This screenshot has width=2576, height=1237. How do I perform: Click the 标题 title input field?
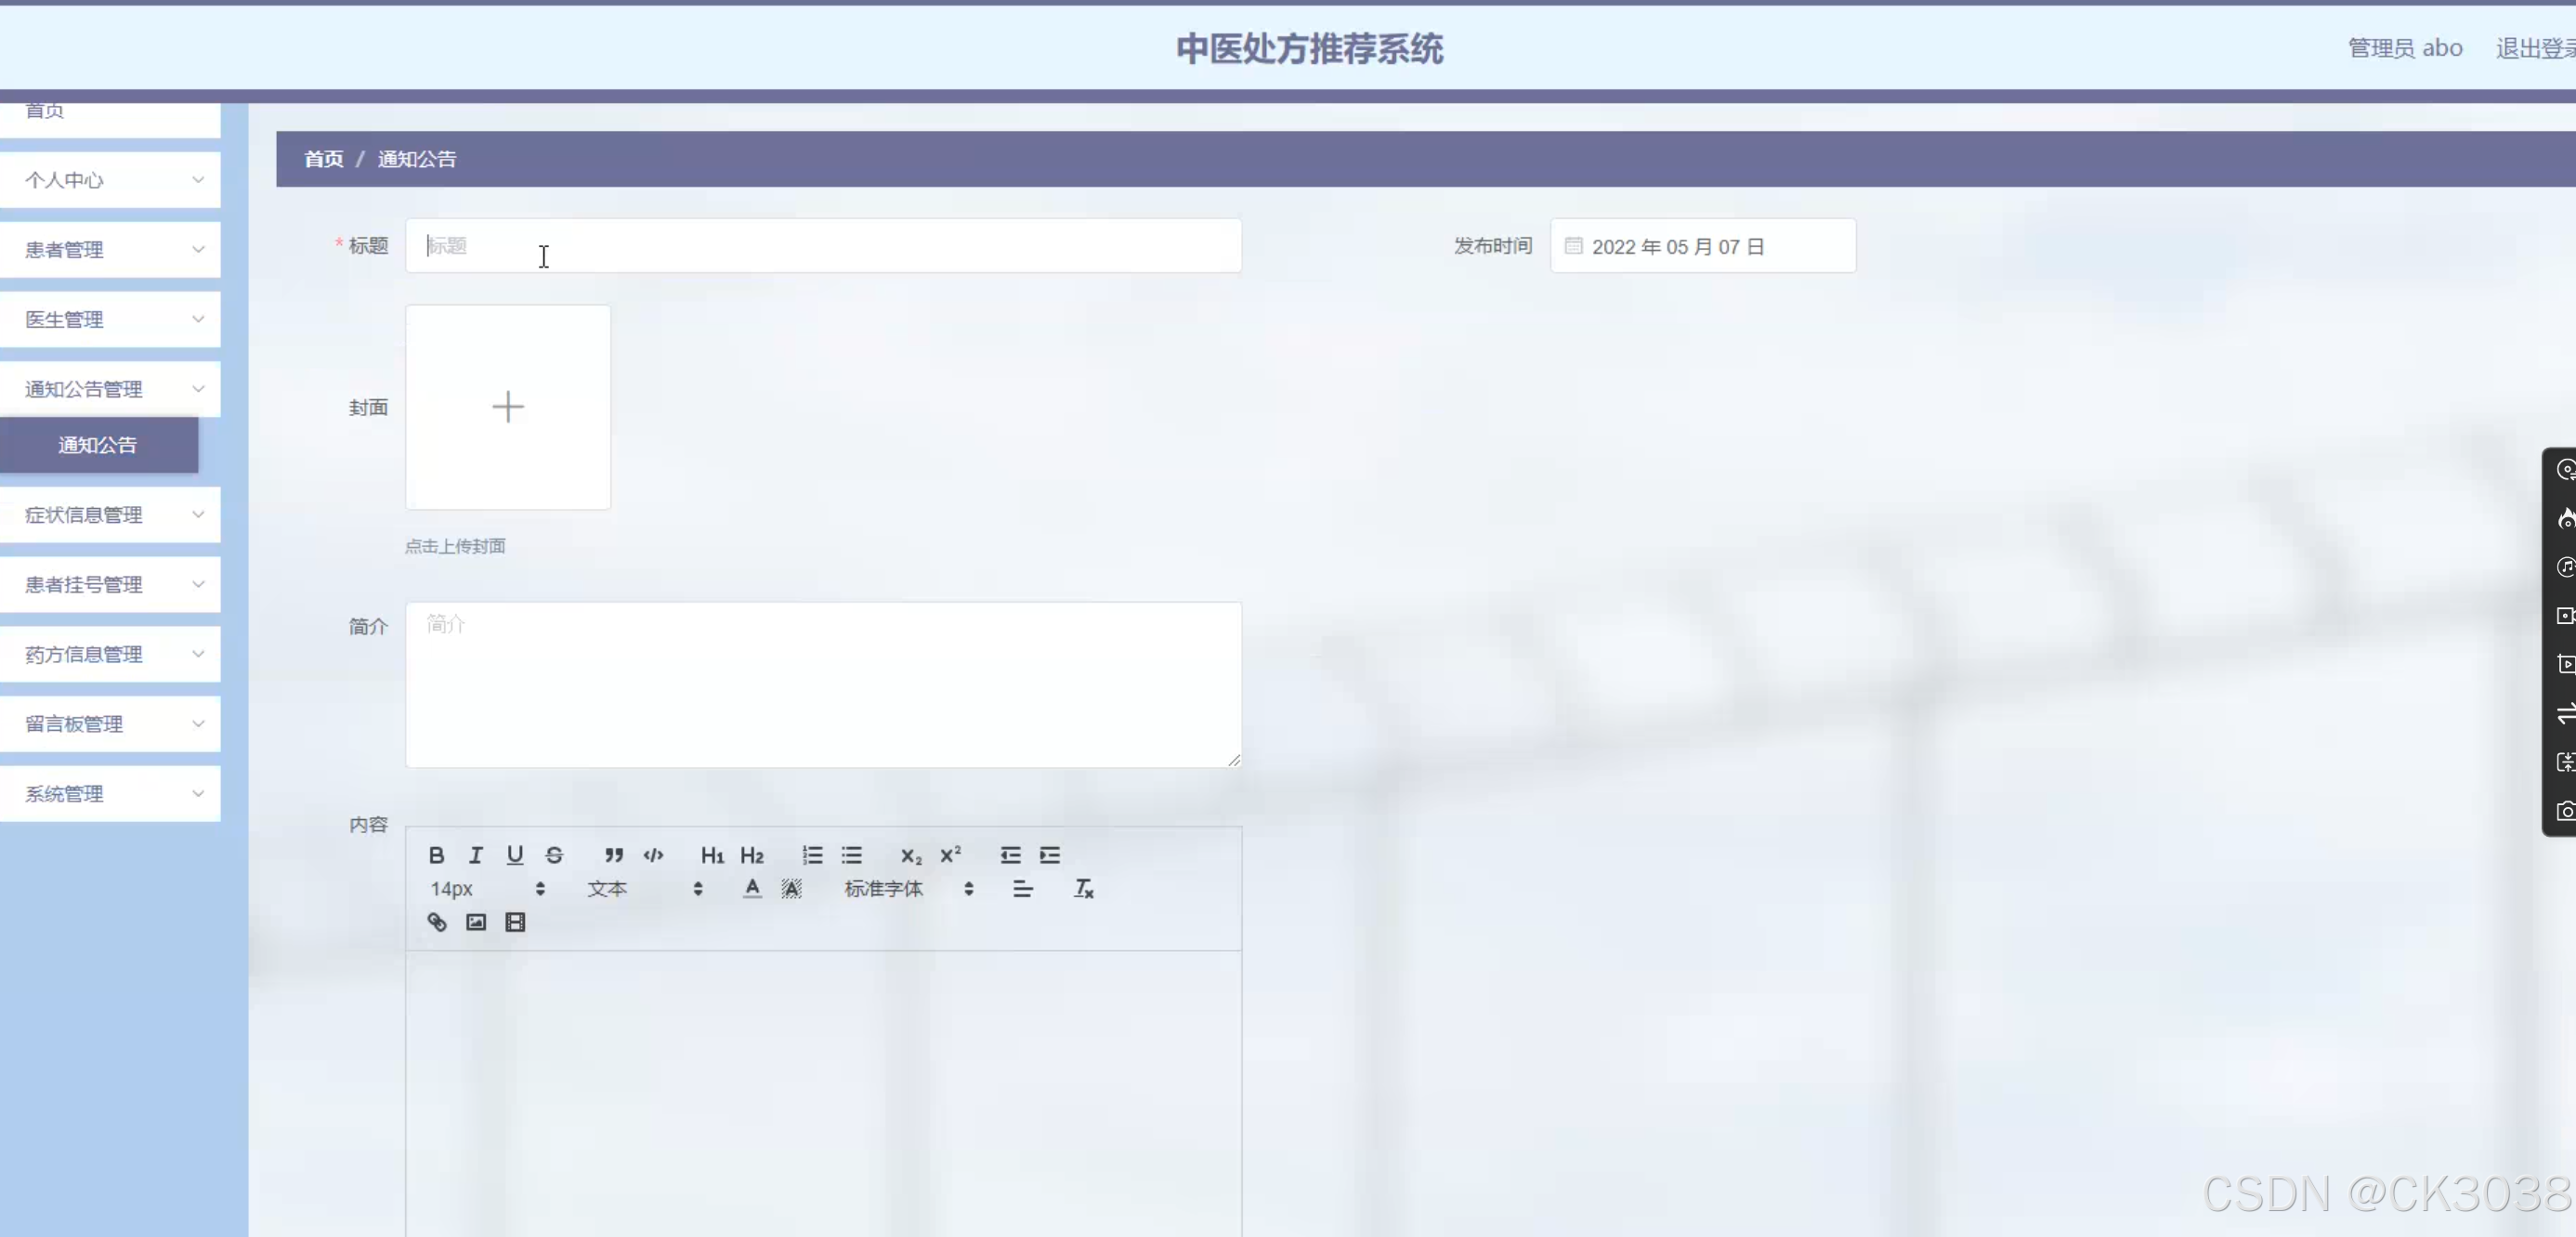[822, 246]
